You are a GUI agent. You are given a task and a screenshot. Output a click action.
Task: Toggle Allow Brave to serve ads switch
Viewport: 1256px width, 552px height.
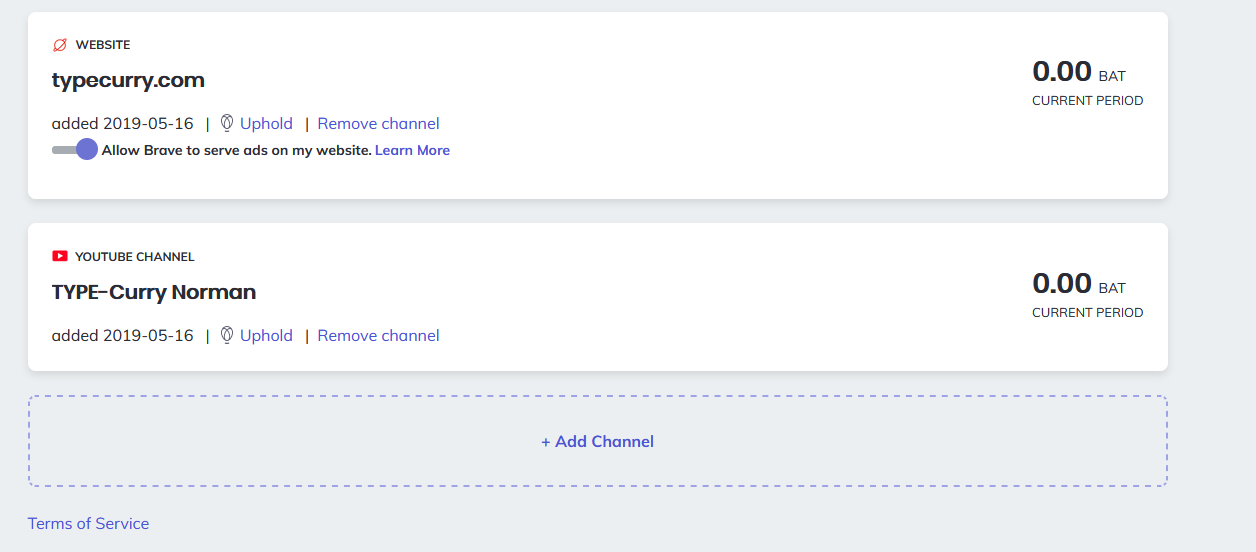pos(75,150)
